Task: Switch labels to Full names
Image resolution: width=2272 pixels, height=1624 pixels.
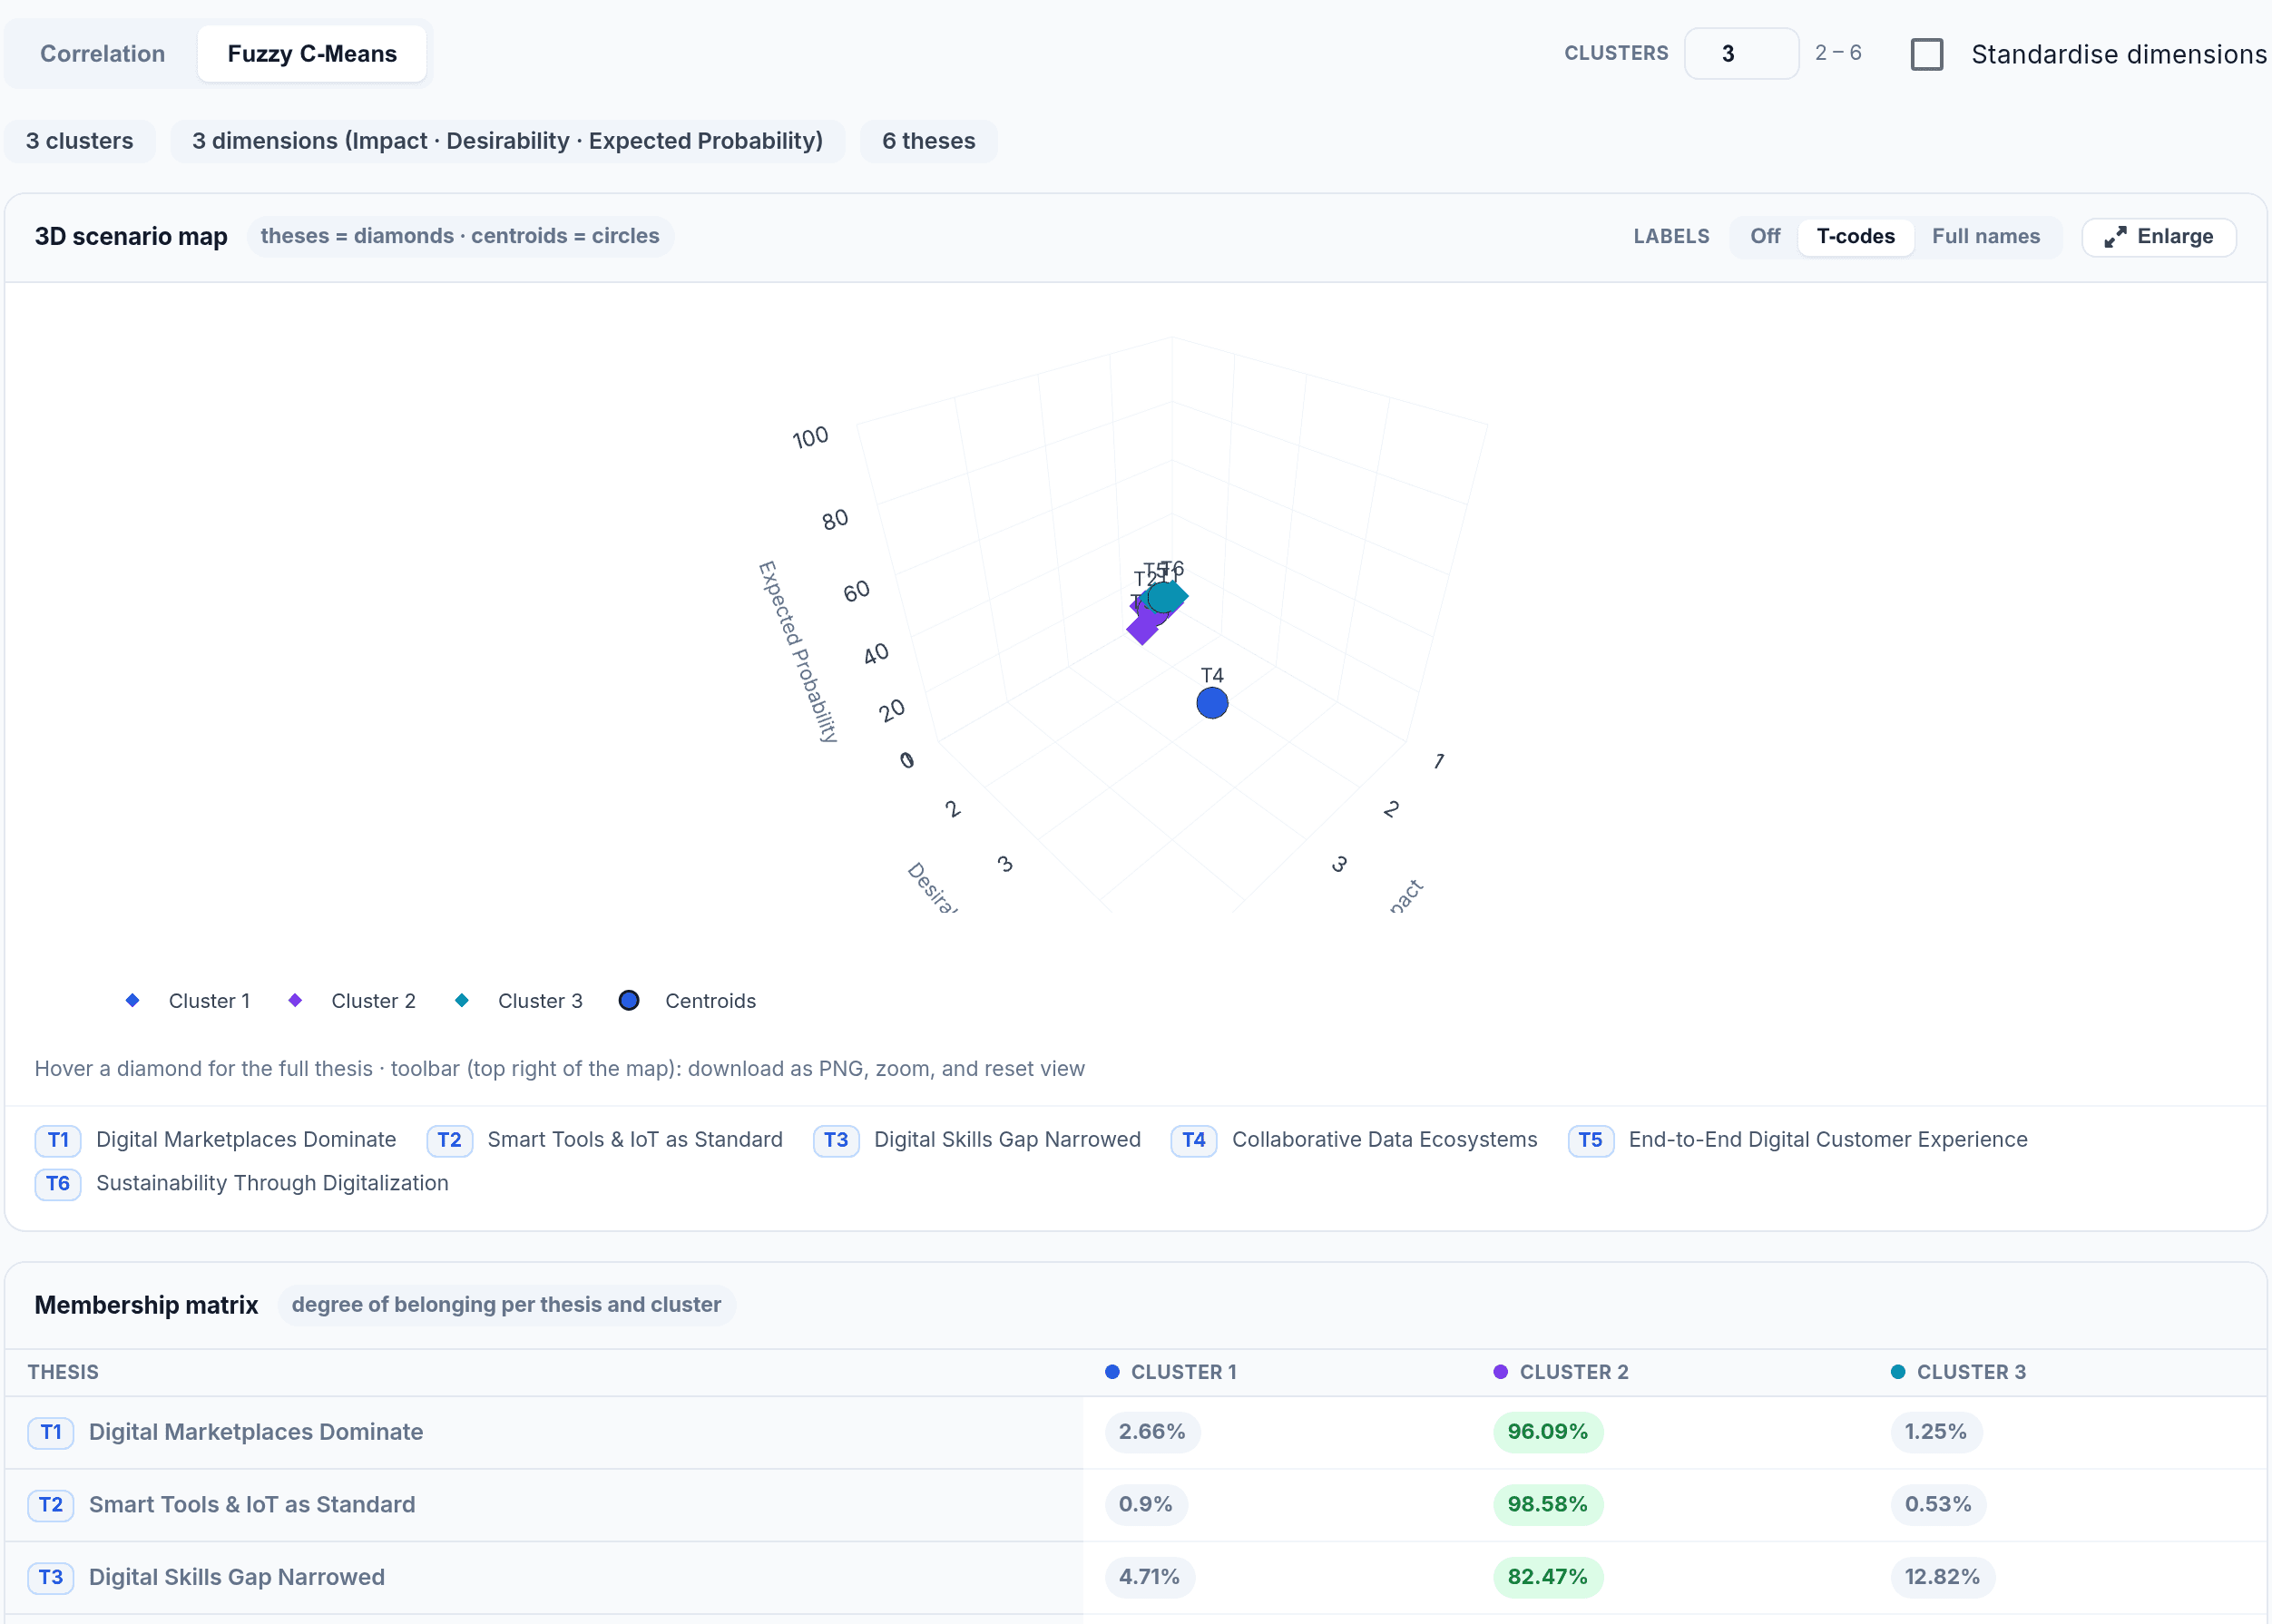Action: coord(1985,237)
